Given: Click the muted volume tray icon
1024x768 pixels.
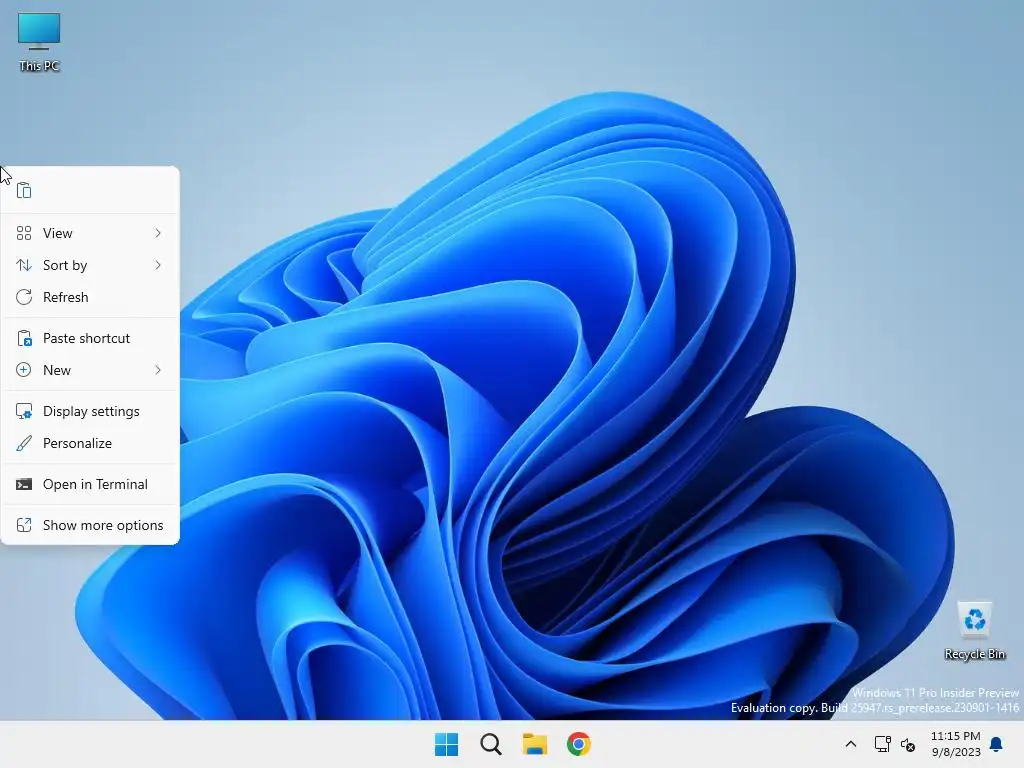Looking at the screenshot, I should pos(908,744).
